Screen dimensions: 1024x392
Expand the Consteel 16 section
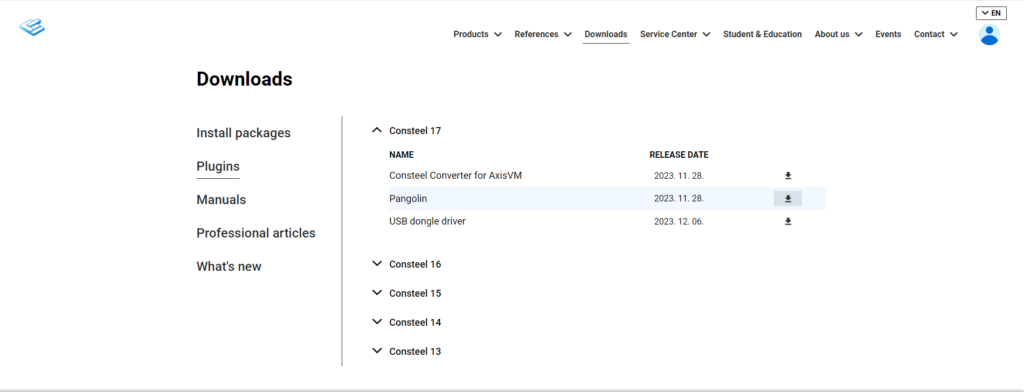click(406, 264)
